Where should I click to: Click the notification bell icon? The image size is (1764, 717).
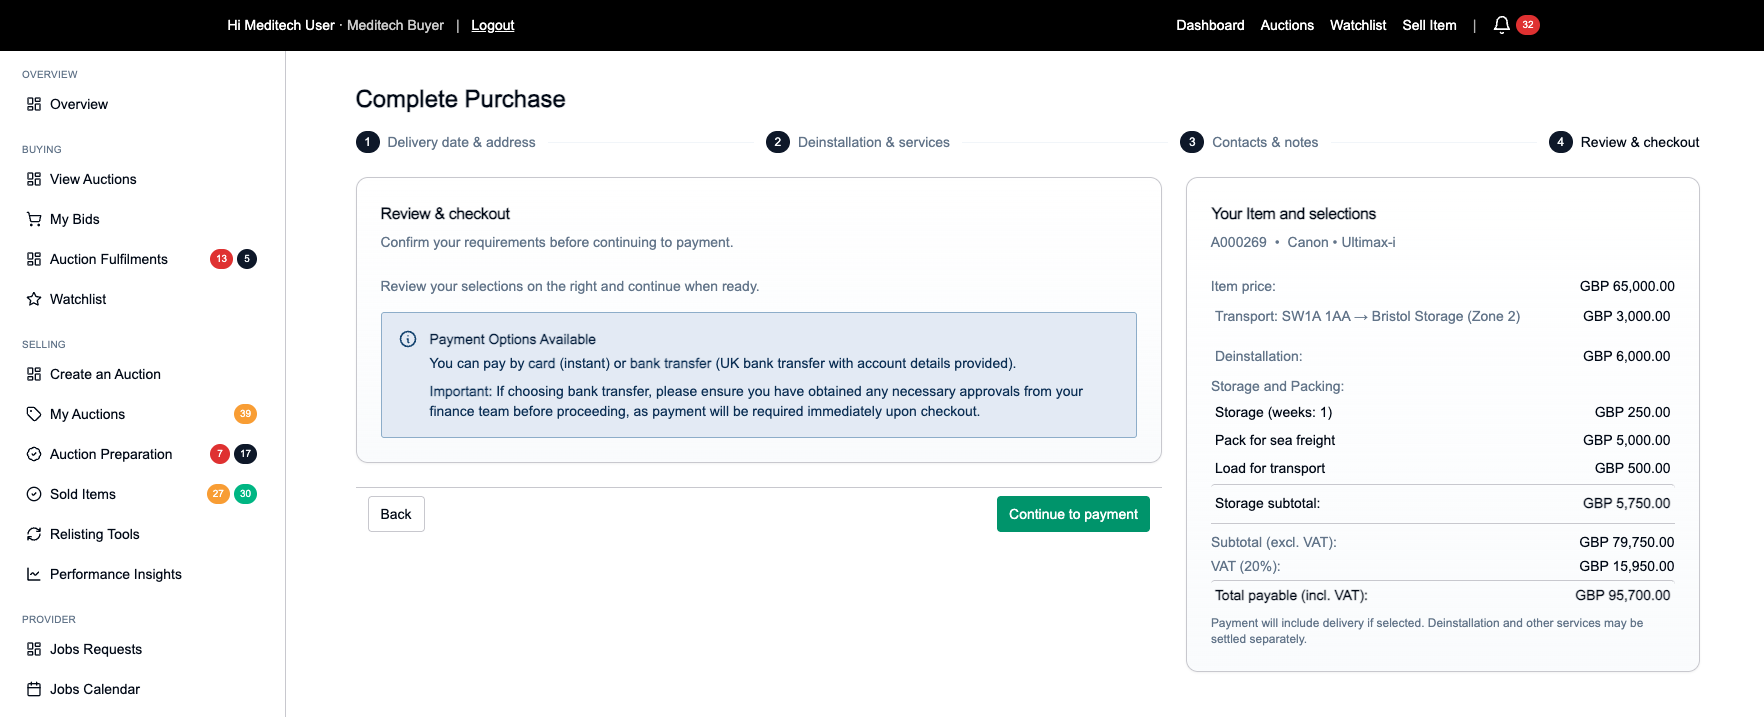tap(1501, 25)
